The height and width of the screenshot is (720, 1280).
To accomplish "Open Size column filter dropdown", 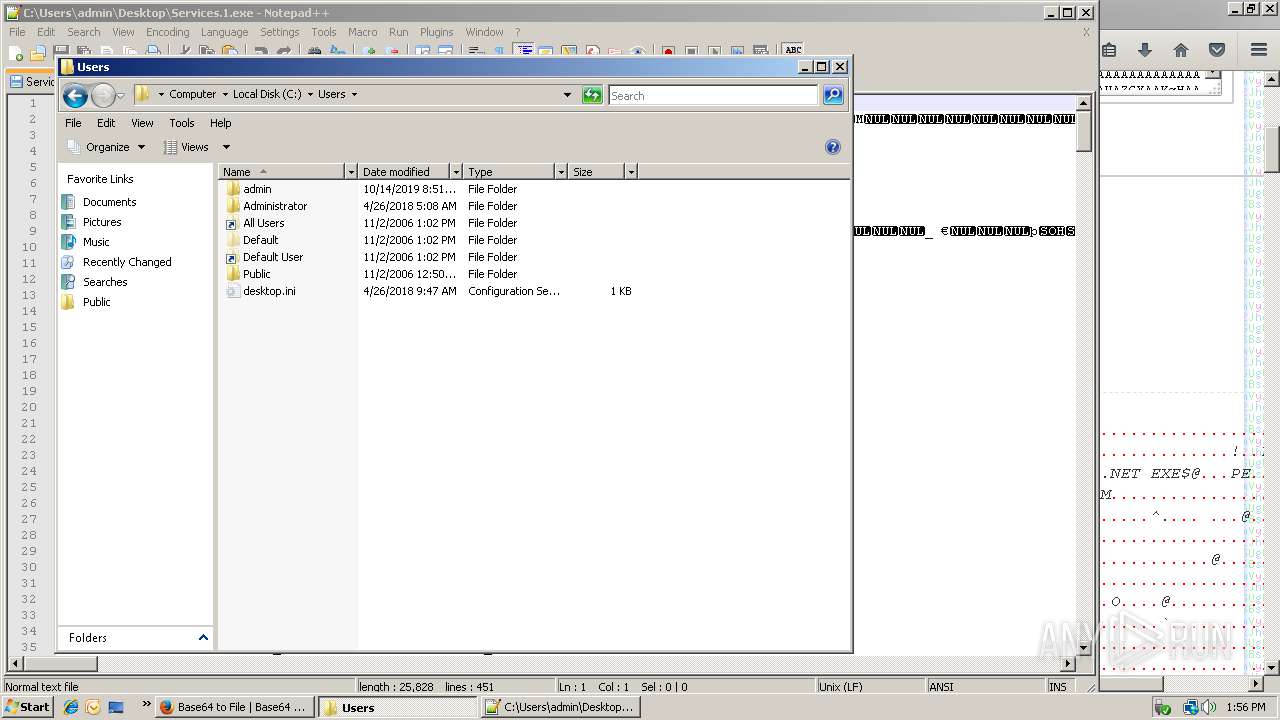I will pyautogui.click(x=631, y=172).
